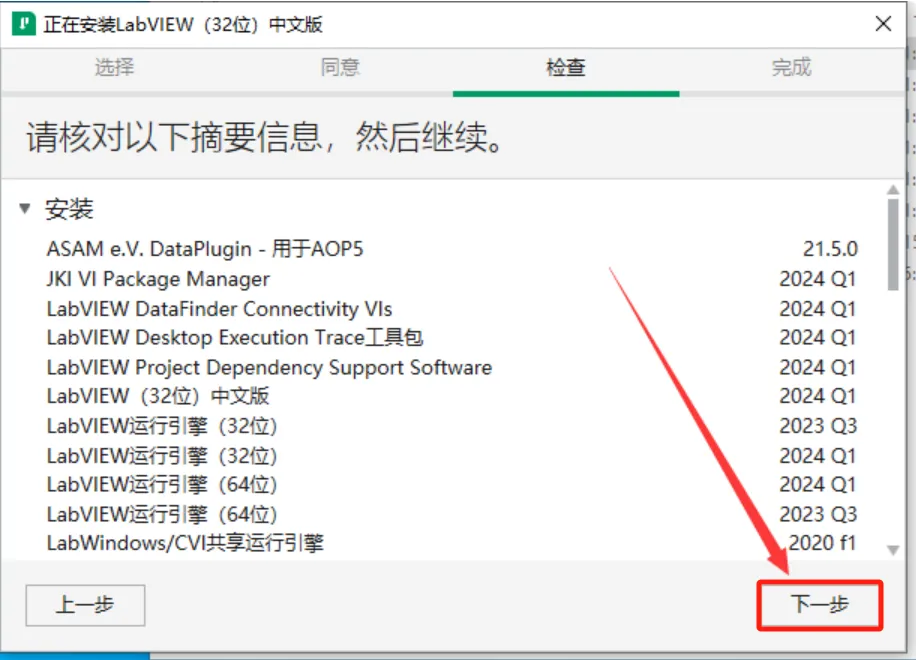Image resolution: width=916 pixels, height=660 pixels.
Task: Click the window title 正在安装LabVIEW（32位）中文版
Action: click(x=183, y=25)
